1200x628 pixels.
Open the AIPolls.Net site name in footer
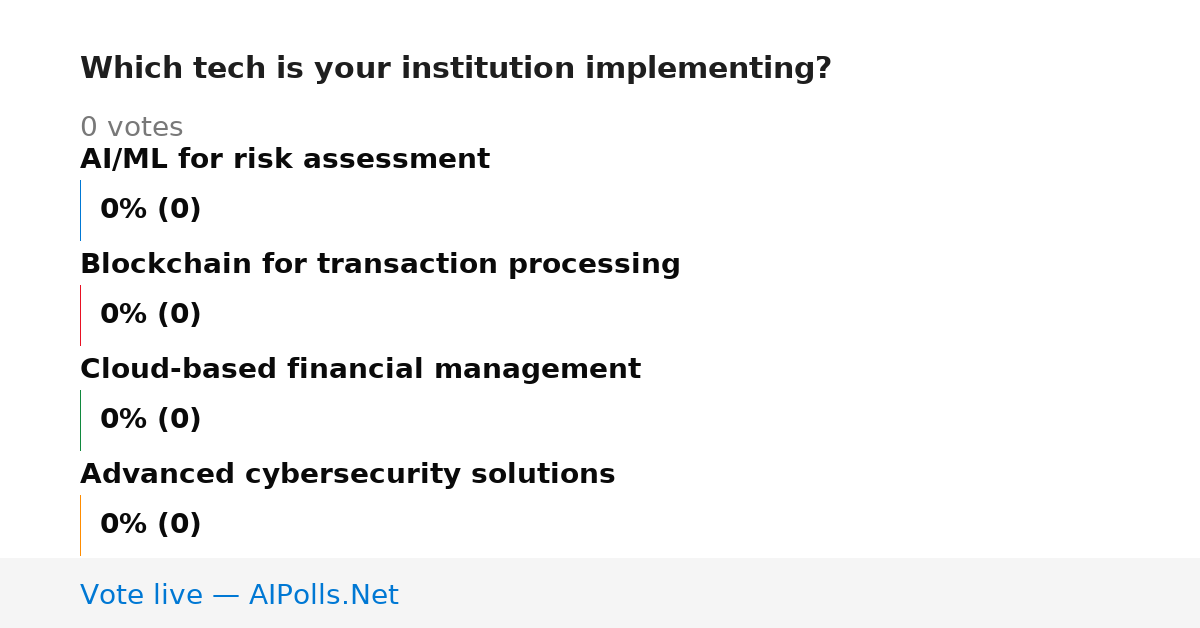[x=323, y=596]
